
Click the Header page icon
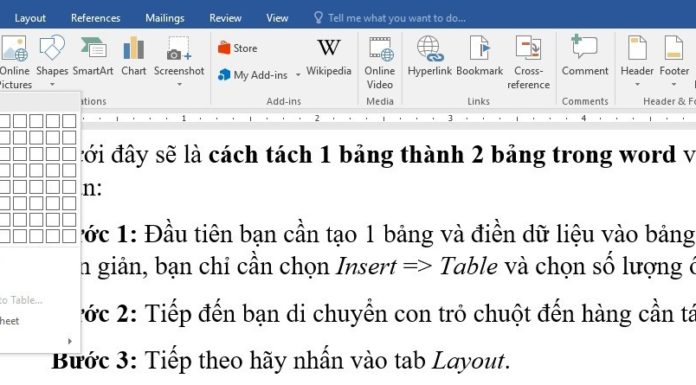click(x=637, y=48)
